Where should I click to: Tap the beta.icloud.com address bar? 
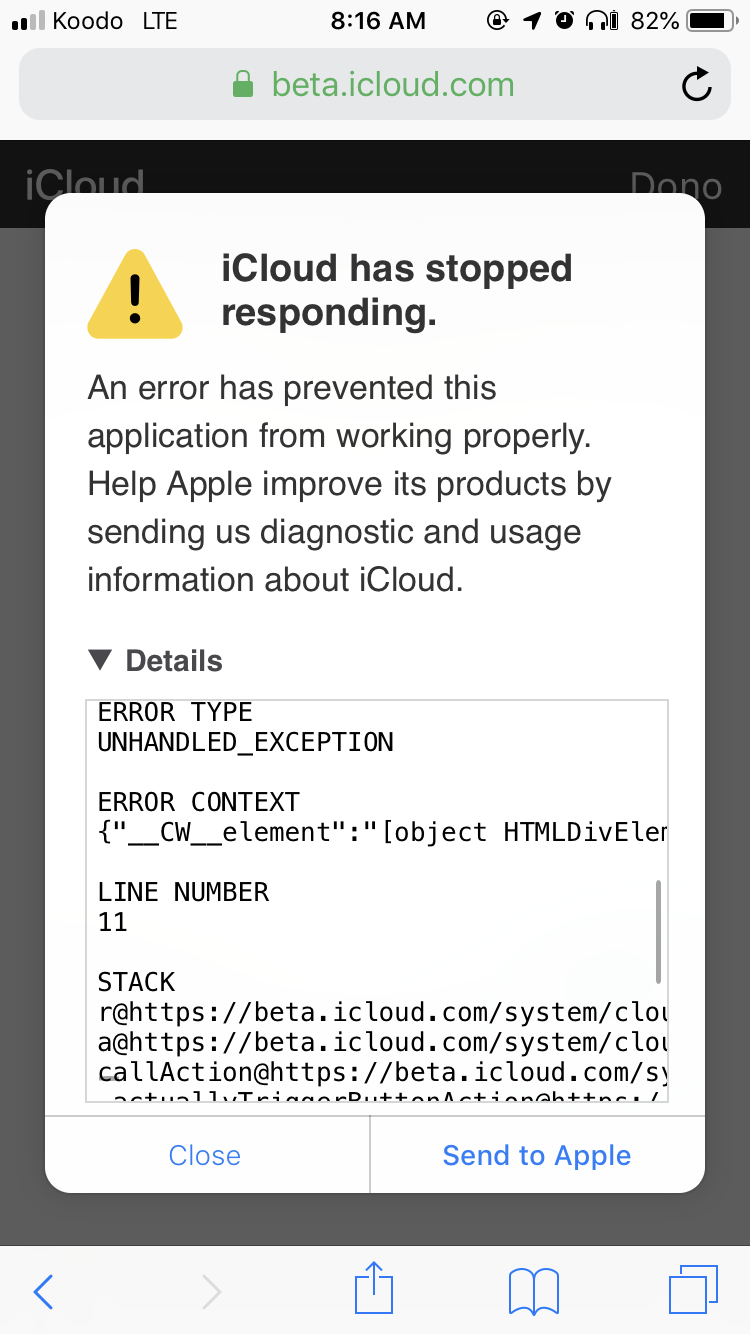pos(375,84)
